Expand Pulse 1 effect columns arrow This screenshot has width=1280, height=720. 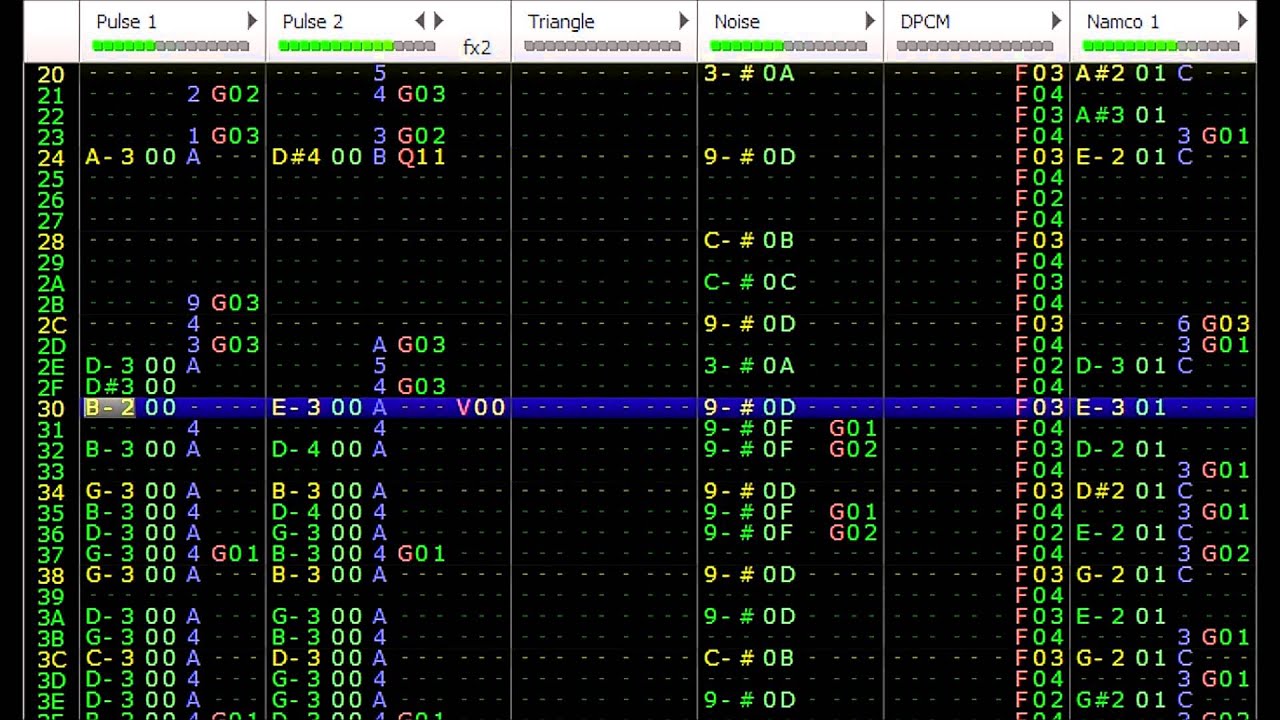pyautogui.click(x=252, y=21)
